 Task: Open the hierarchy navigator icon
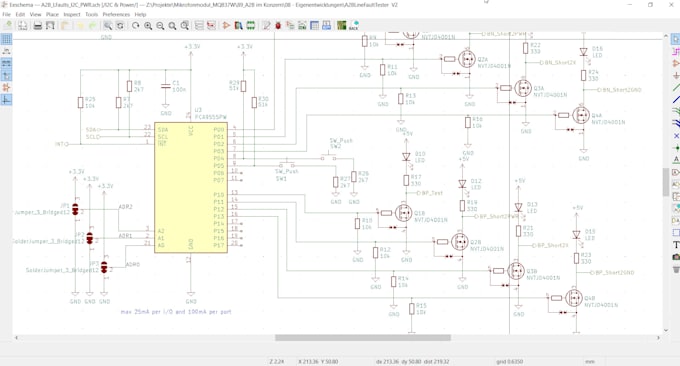tap(199, 26)
